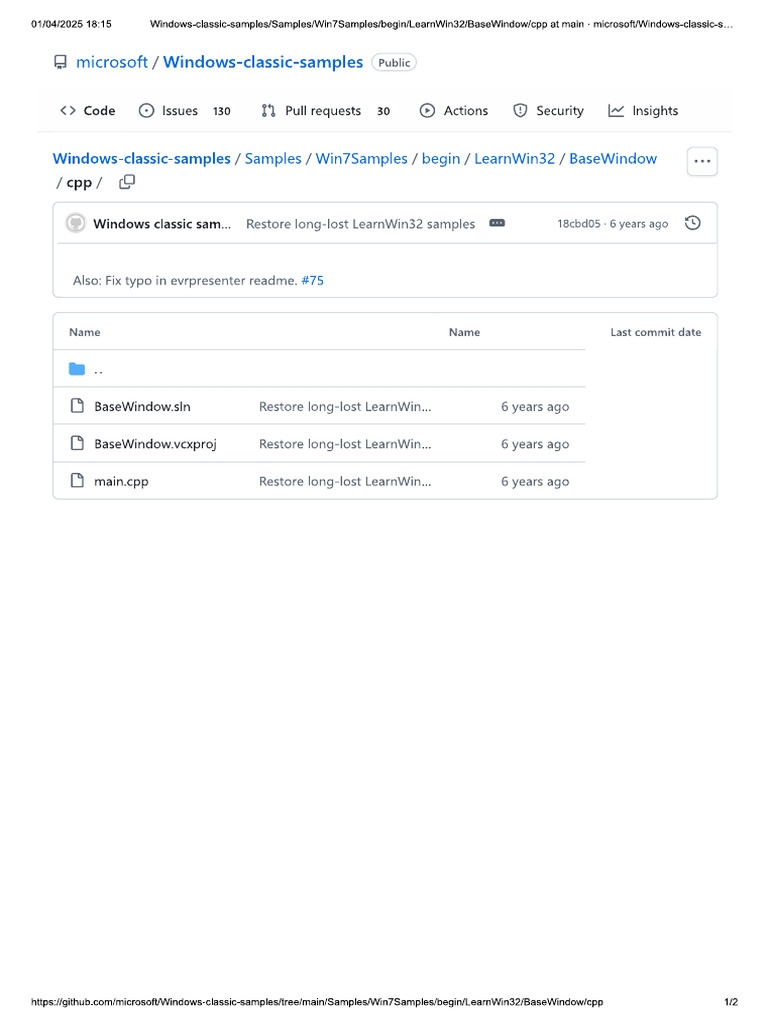Click the Issues circle icon

point(146,110)
